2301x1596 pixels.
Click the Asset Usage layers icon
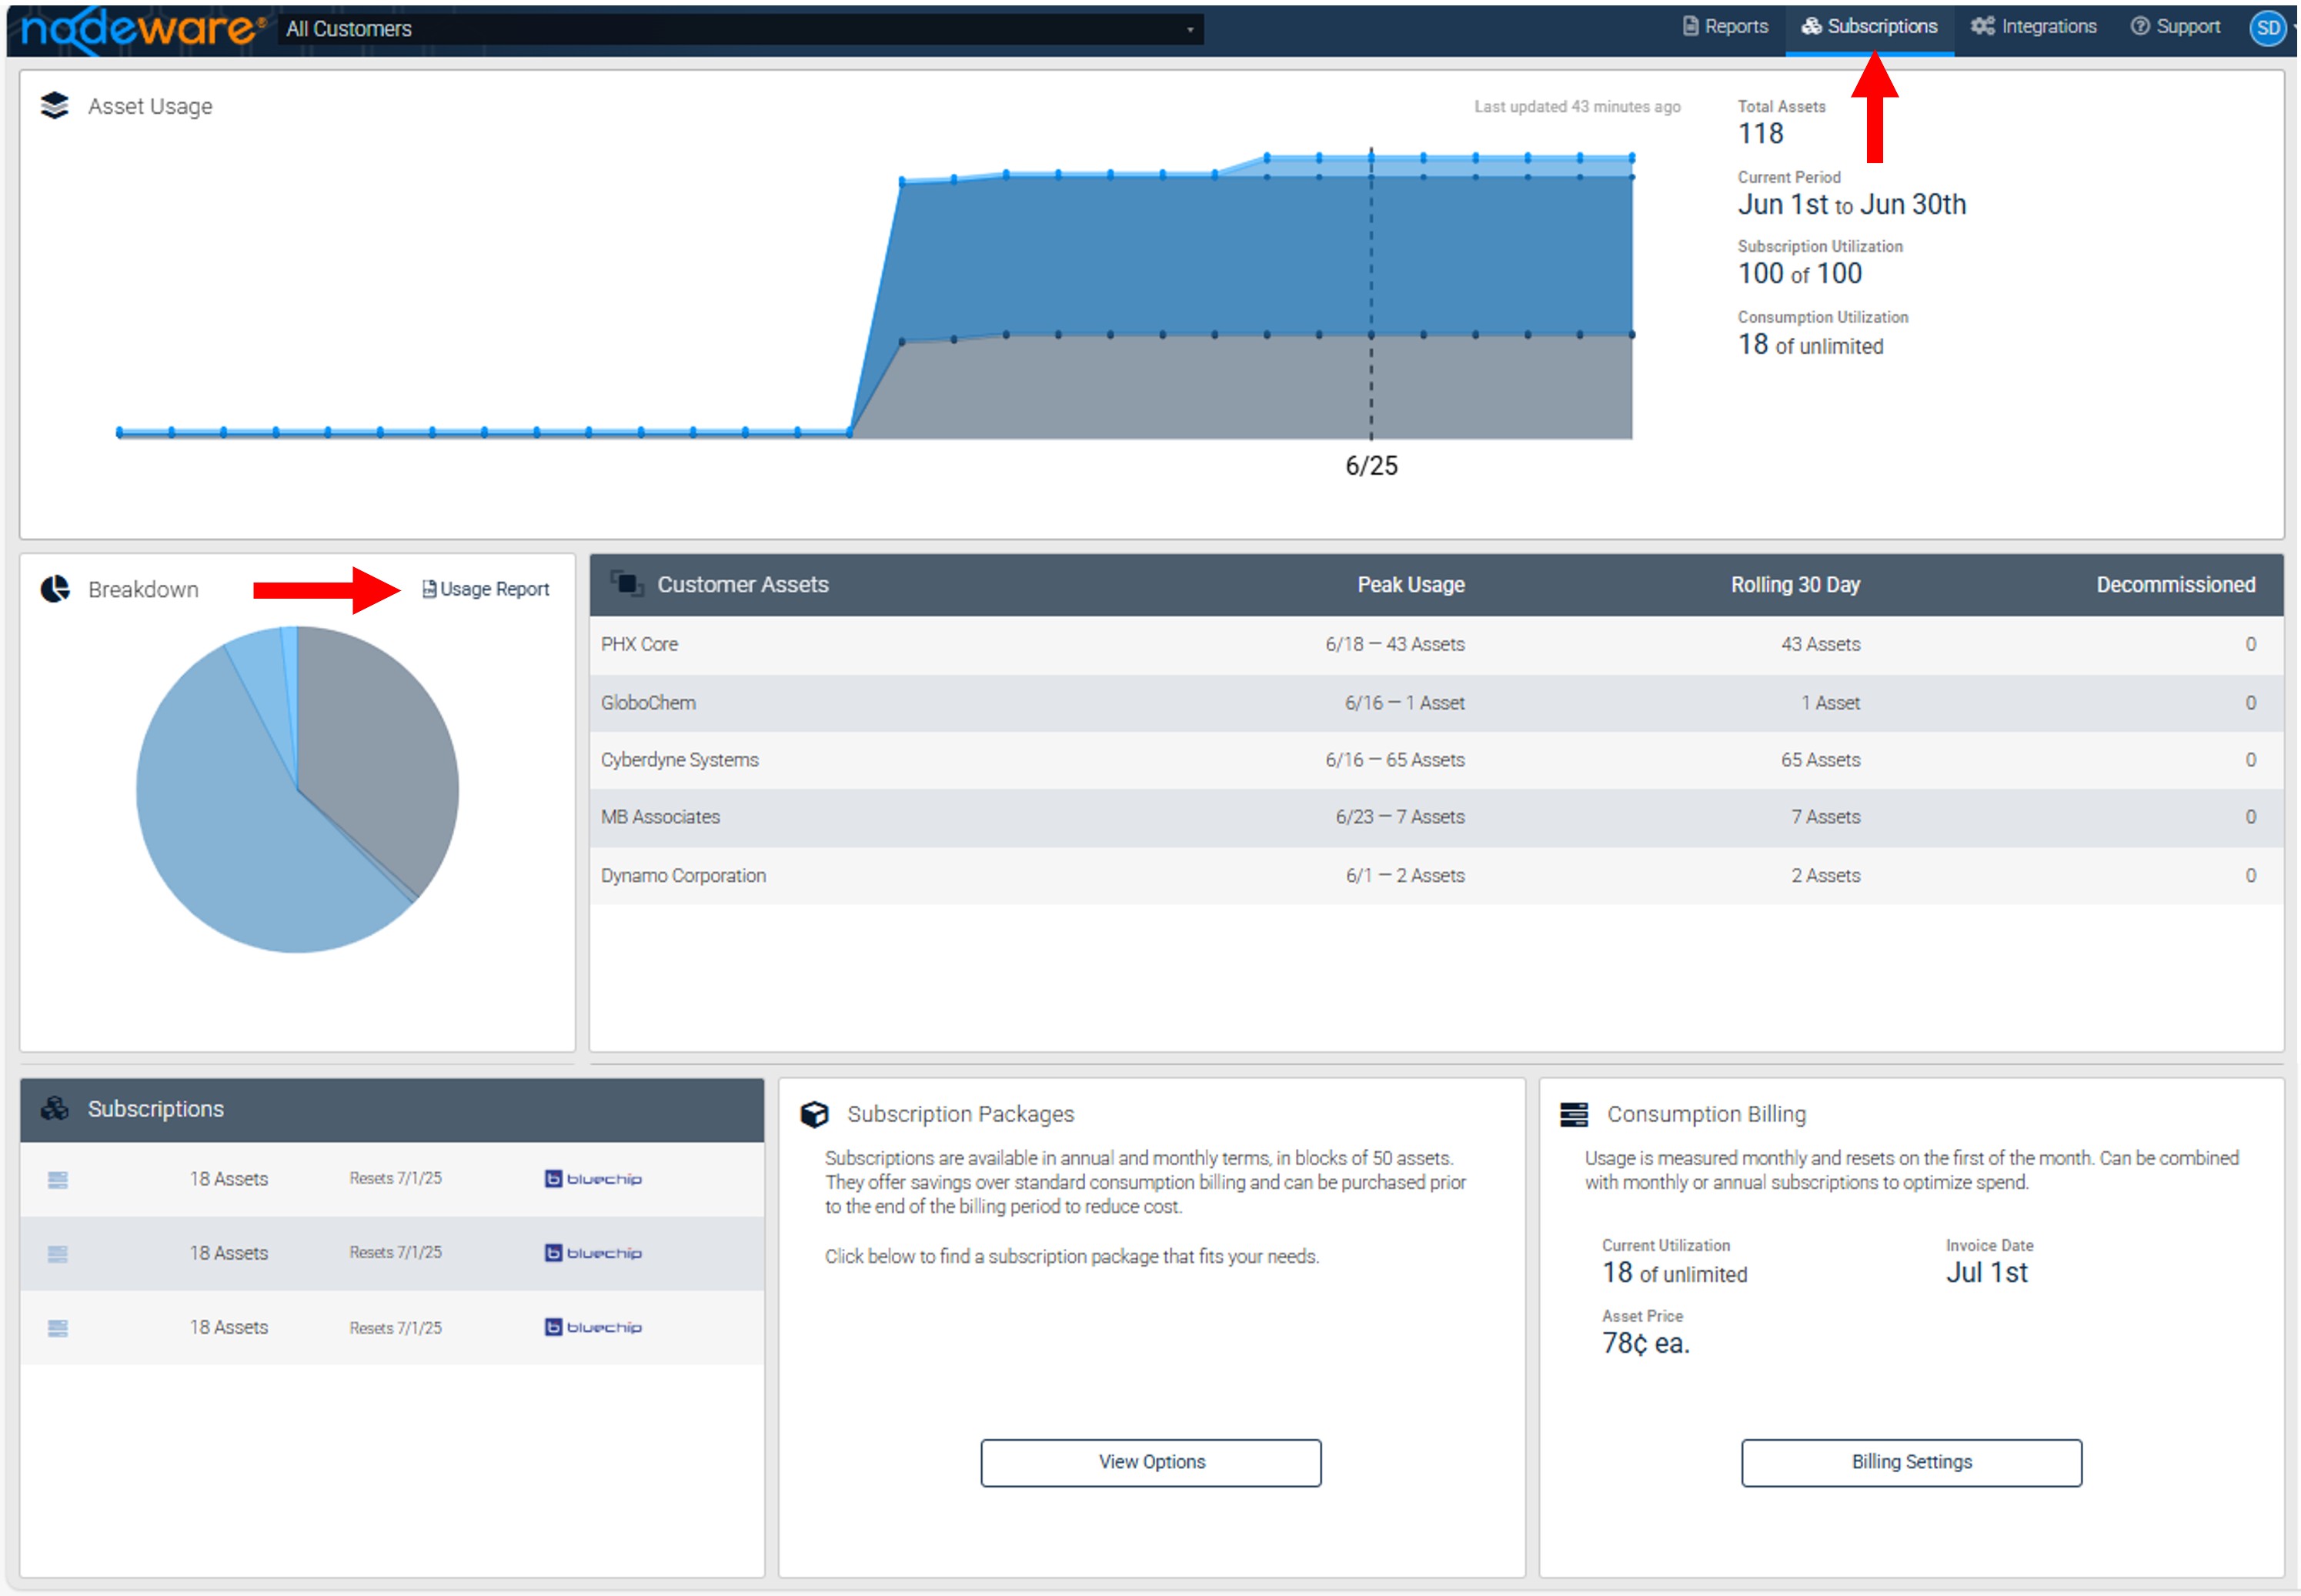(55, 105)
